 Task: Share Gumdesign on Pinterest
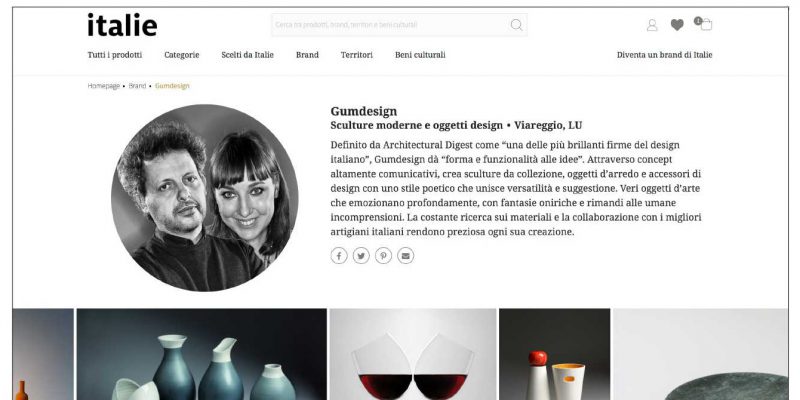384,256
